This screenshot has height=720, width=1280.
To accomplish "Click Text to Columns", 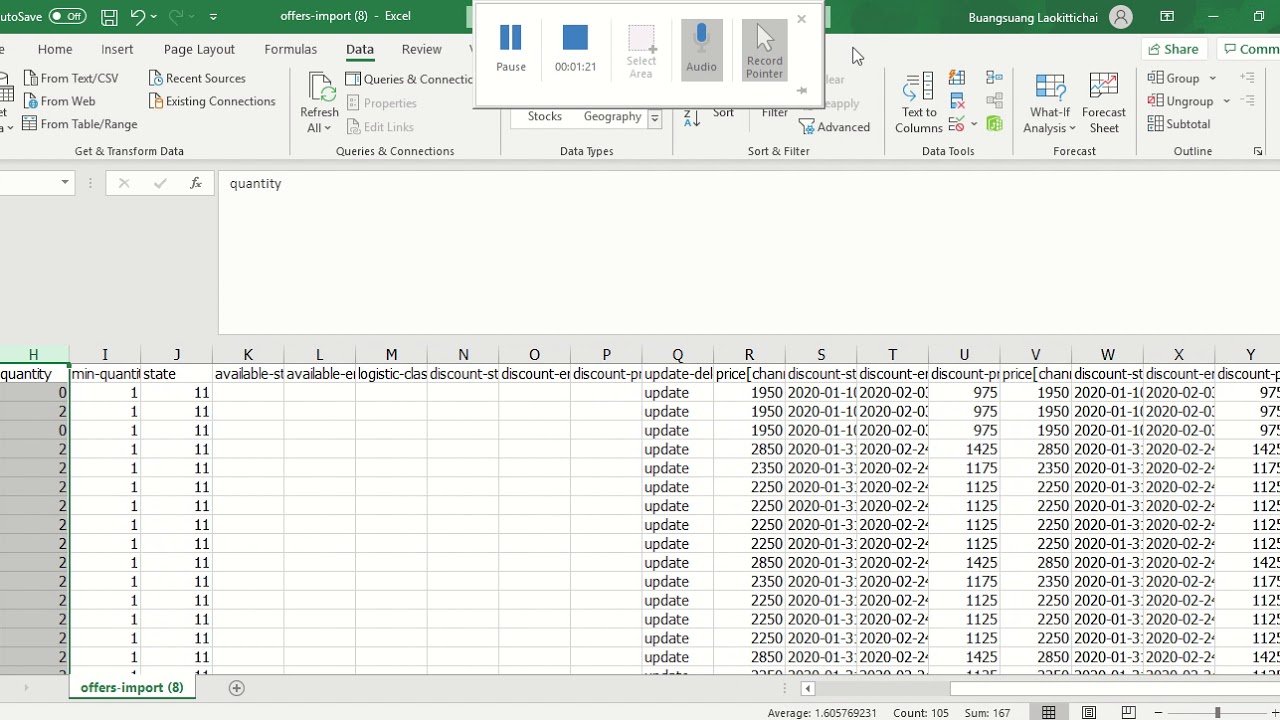I will (x=919, y=103).
